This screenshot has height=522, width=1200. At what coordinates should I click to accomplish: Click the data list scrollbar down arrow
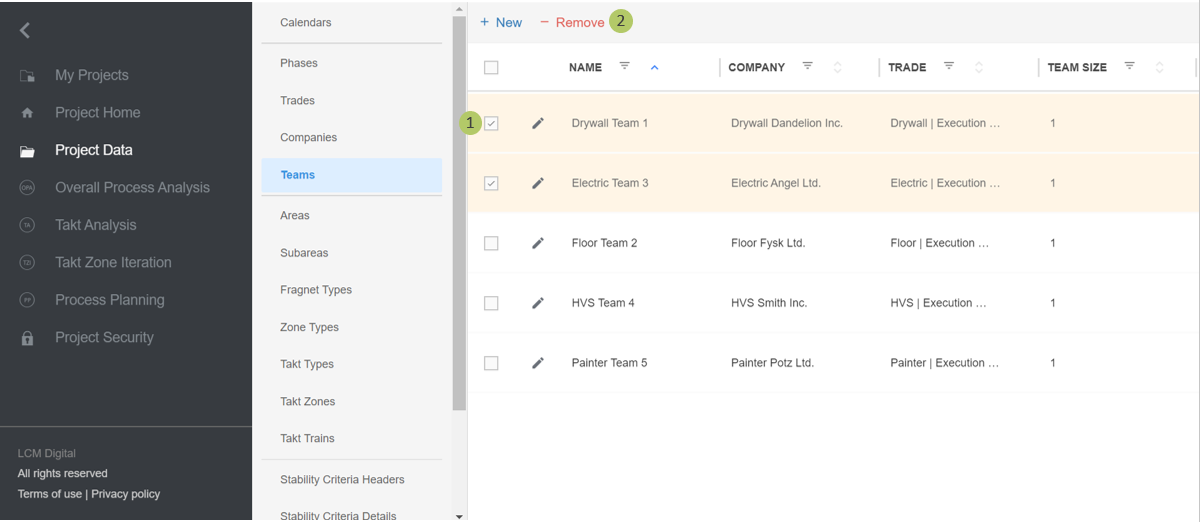[x=459, y=516]
